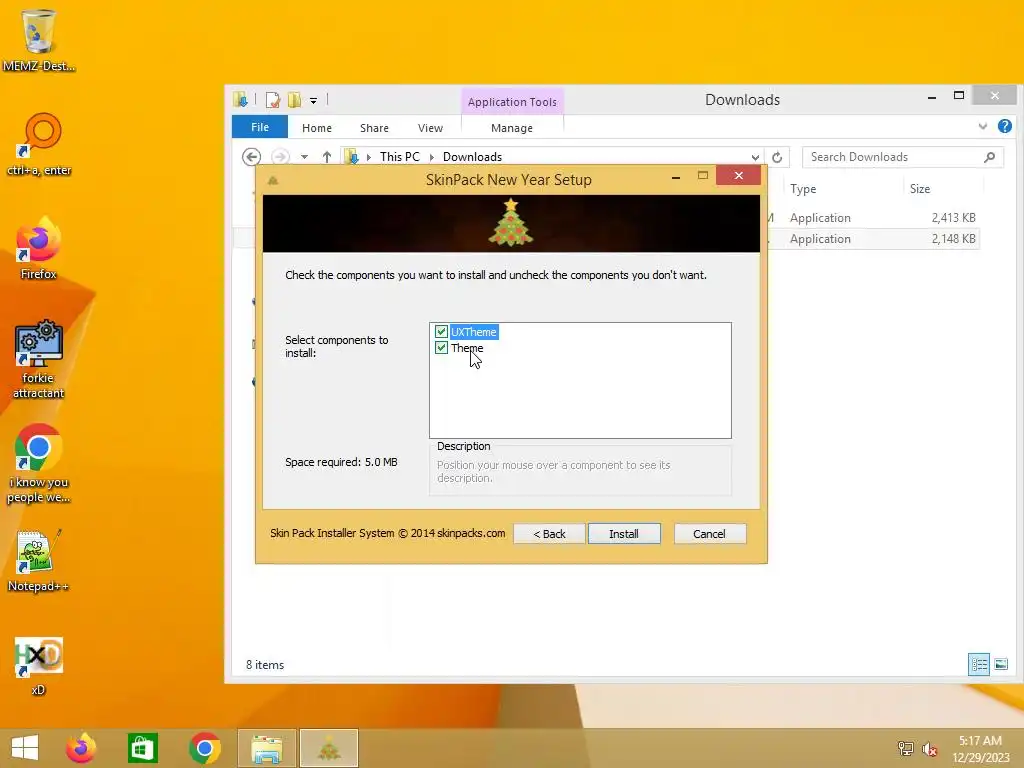Viewport: 1024px width, 768px height.
Task: Switch to SkinPack setup taskbar button
Action: point(329,748)
